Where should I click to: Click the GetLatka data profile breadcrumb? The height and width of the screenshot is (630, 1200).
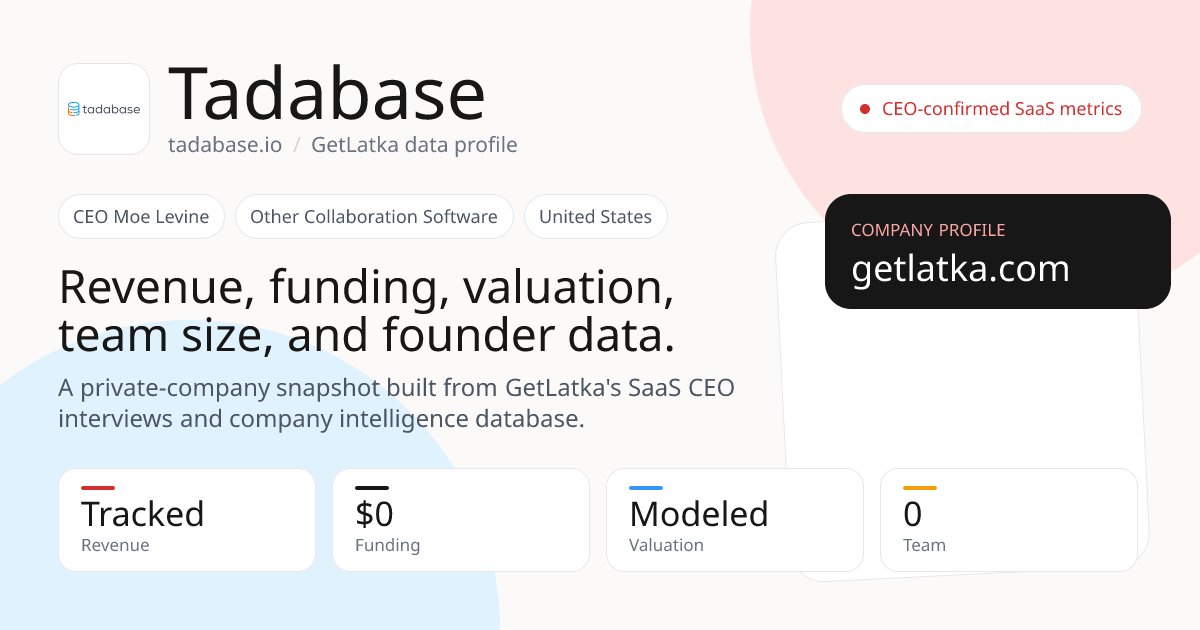tap(414, 145)
